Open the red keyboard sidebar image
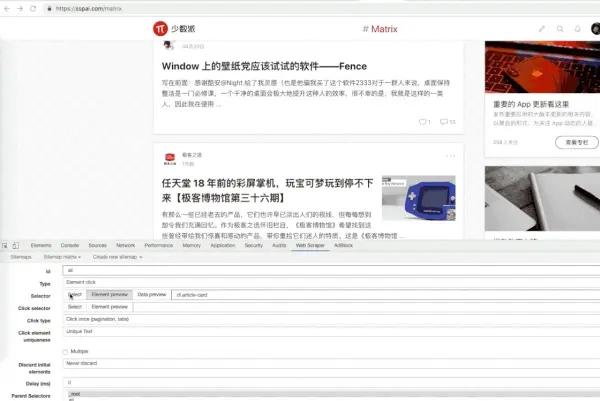This screenshot has width=600, height=401. click(542, 67)
